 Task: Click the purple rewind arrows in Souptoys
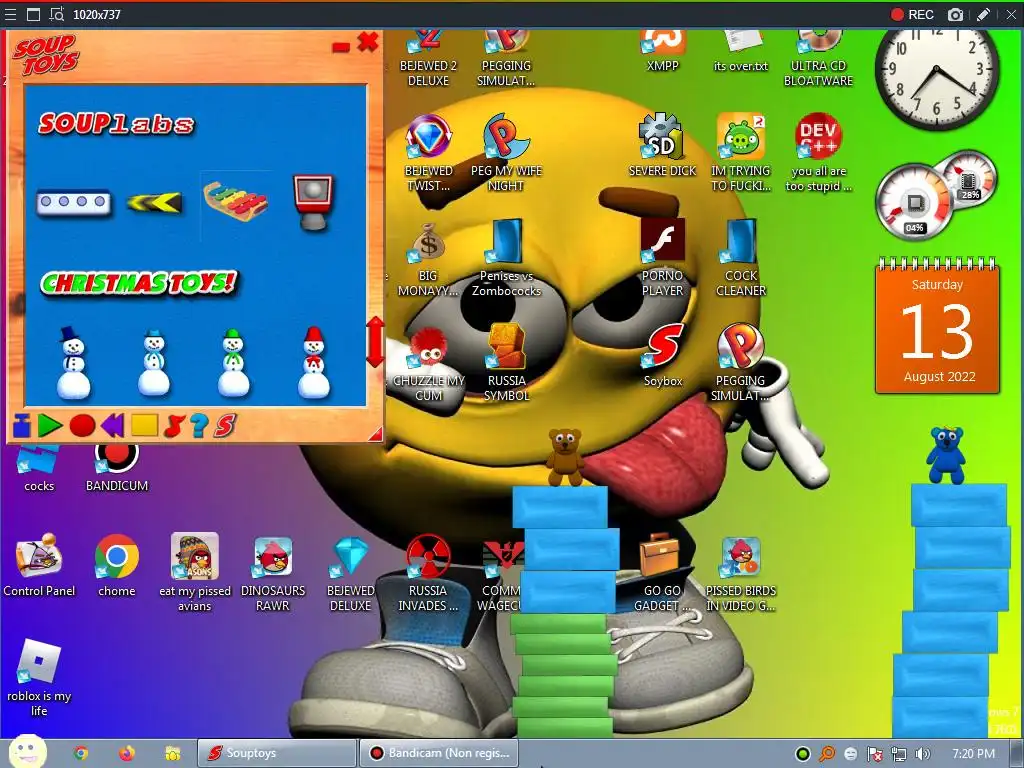tap(112, 426)
